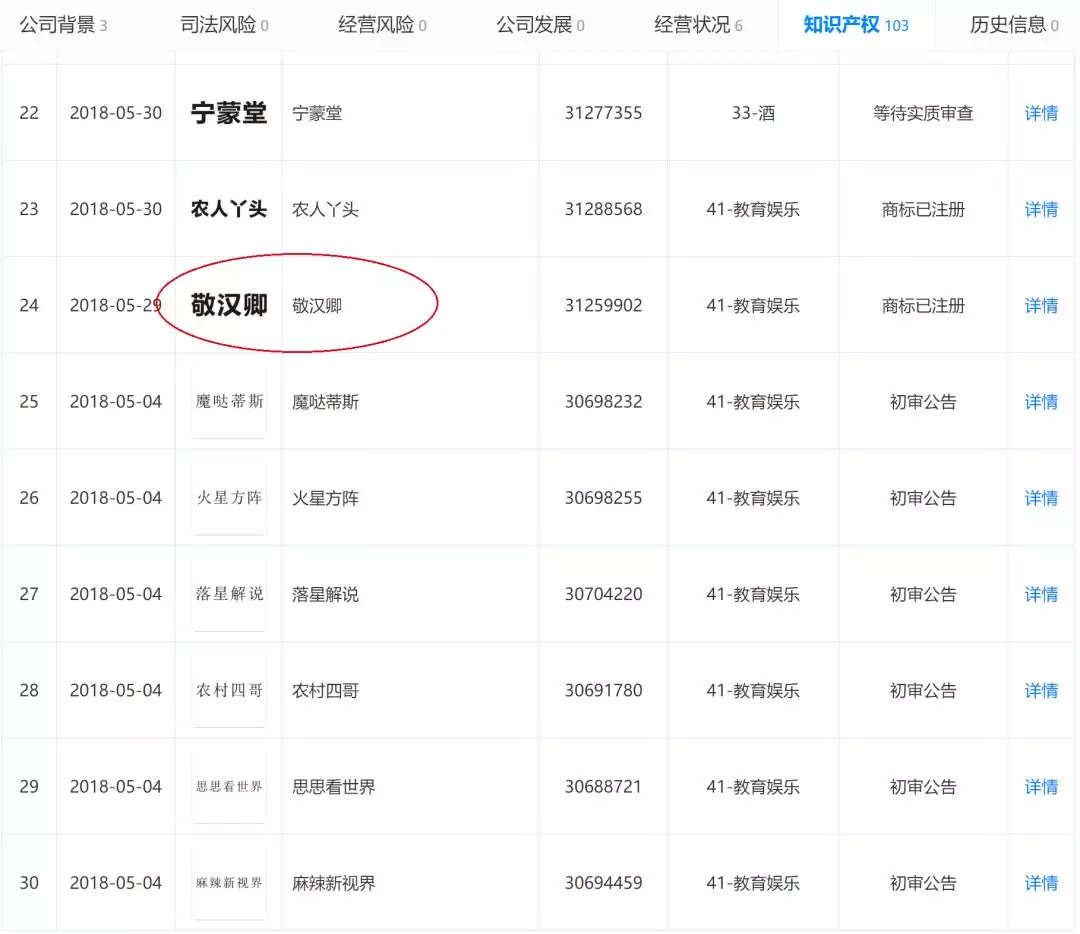Screen dimensions: 1080x934
Task: Click 详情 link for 敬汉卿 trademark
Action: (1041, 306)
